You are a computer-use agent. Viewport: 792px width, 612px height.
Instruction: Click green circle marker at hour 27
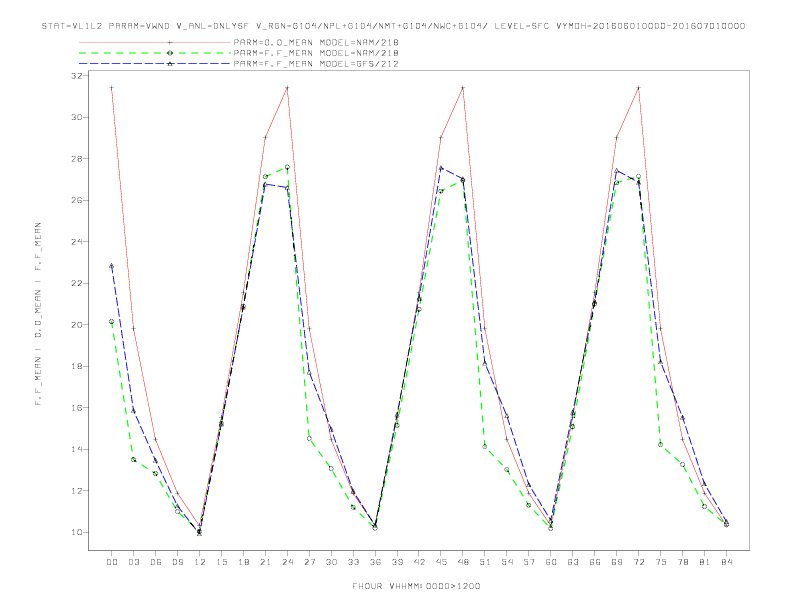[309, 438]
